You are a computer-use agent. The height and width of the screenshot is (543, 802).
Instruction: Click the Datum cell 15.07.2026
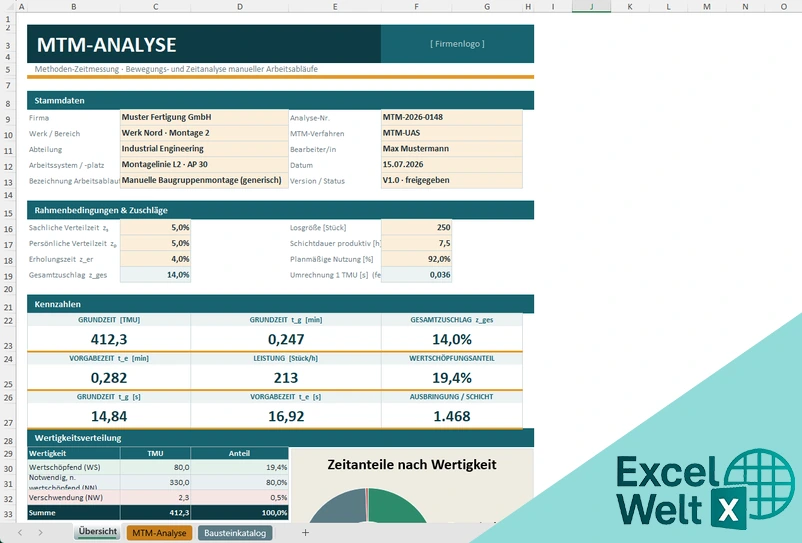coord(452,165)
